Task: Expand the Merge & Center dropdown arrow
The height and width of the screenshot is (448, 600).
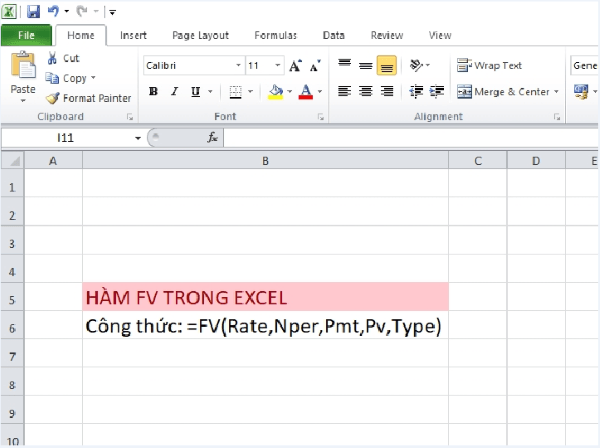Action: tap(556, 92)
